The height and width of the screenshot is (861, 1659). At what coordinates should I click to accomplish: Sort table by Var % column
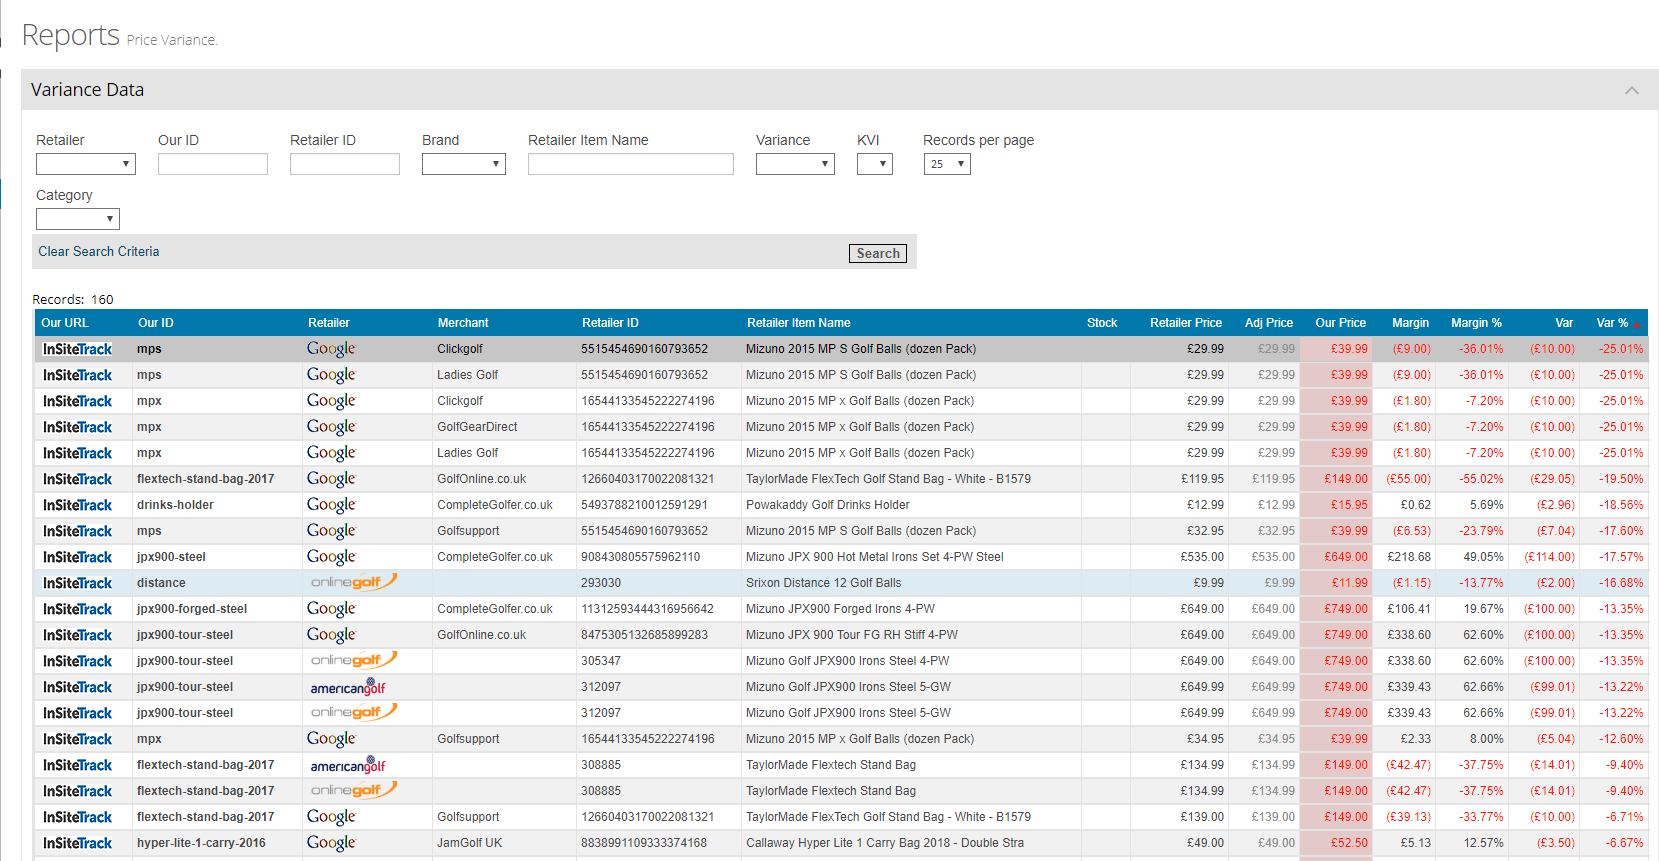1612,323
